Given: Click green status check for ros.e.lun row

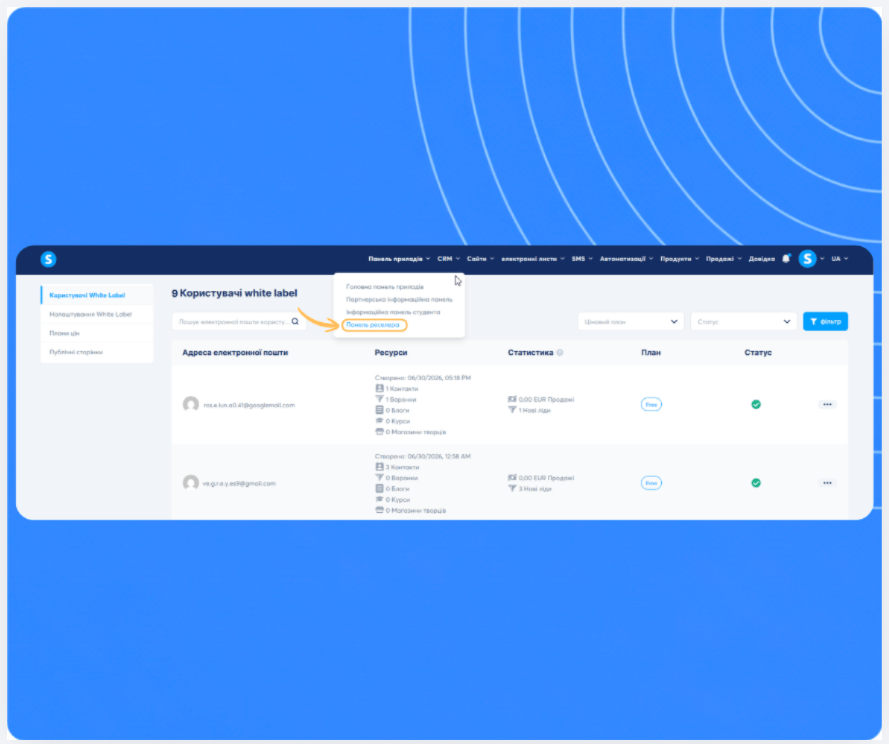Looking at the screenshot, I should (756, 404).
